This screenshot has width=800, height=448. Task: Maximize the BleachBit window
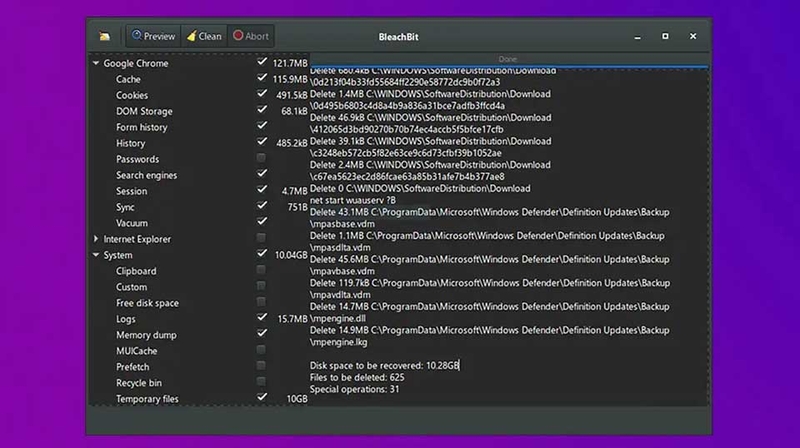pyautogui.click(x=665, y=36)
